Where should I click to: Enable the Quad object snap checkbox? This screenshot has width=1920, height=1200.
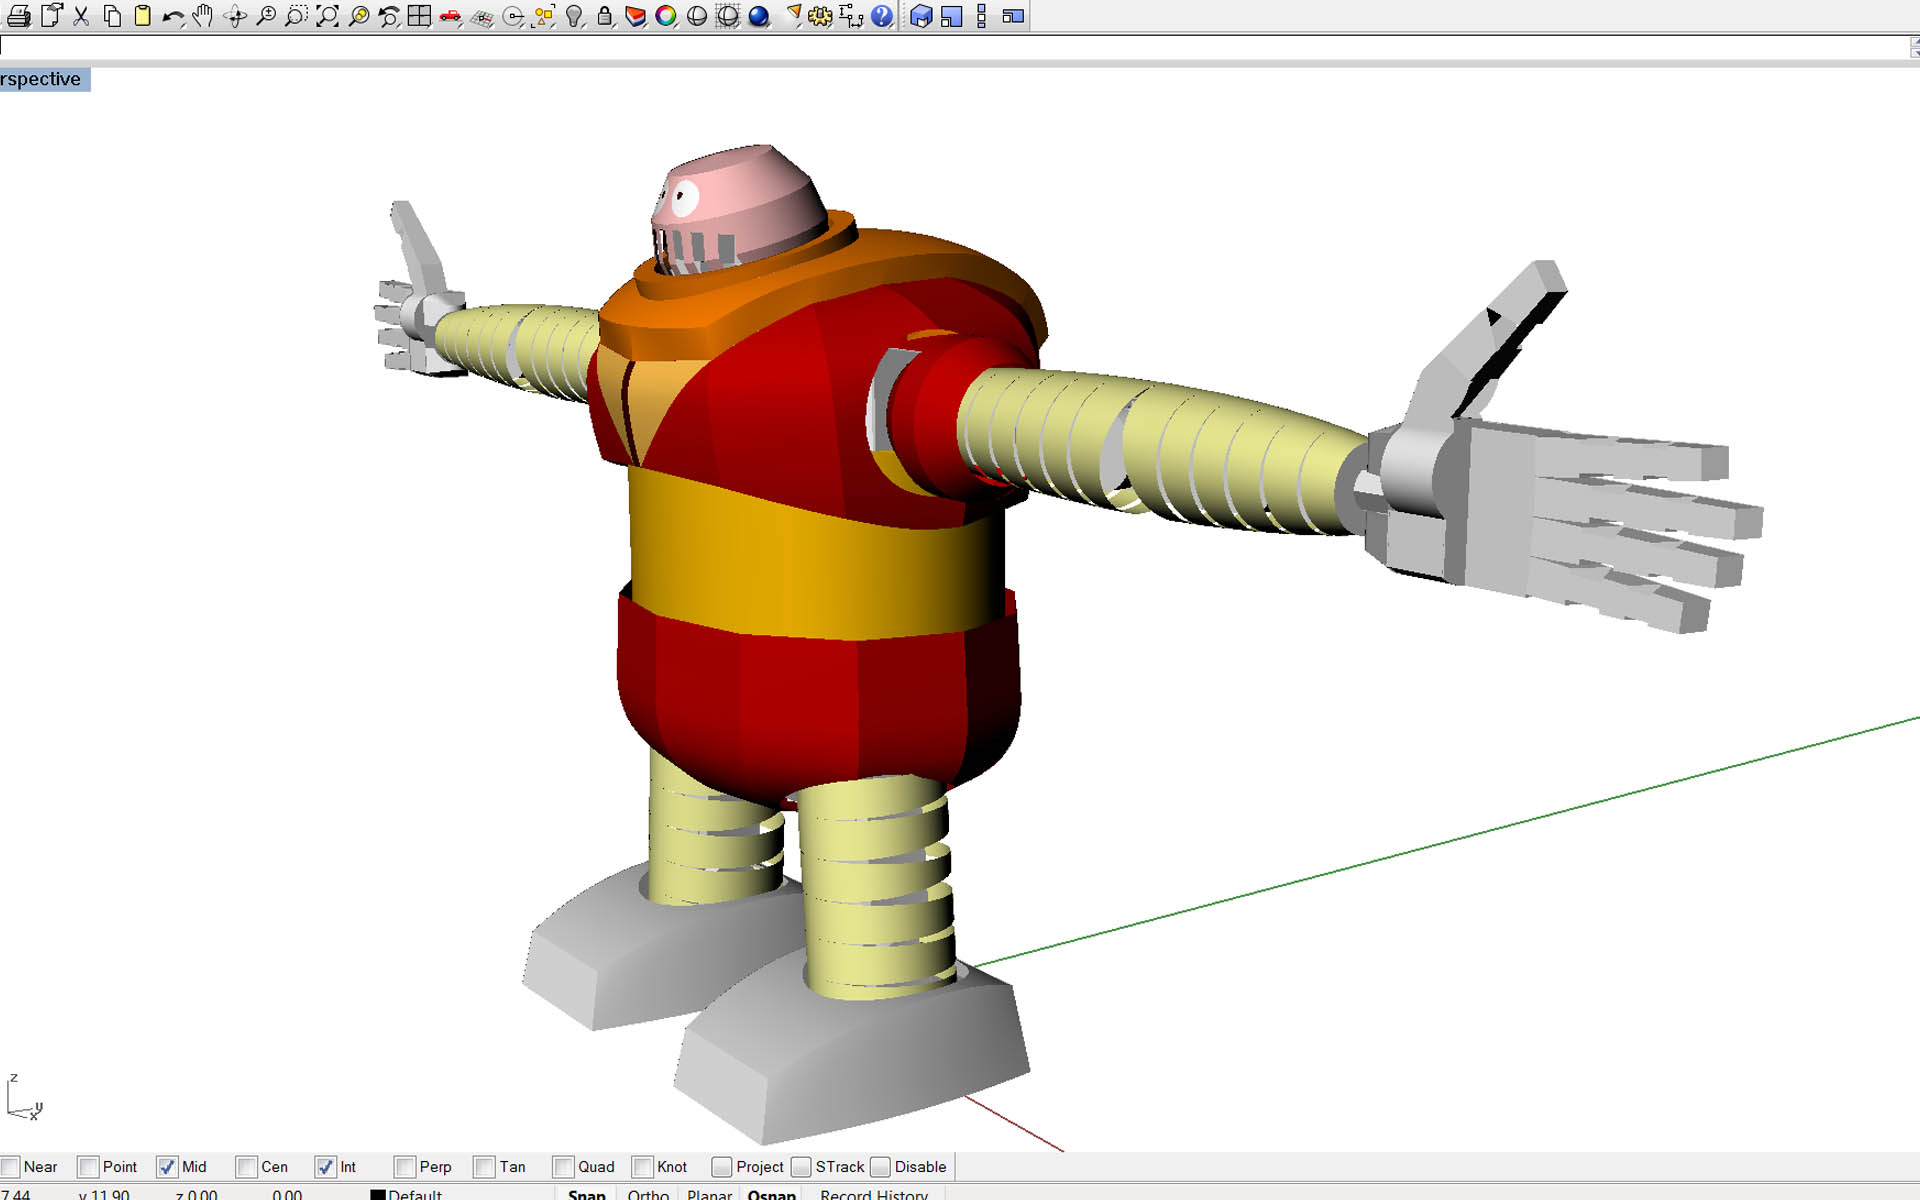point(563,1167)
